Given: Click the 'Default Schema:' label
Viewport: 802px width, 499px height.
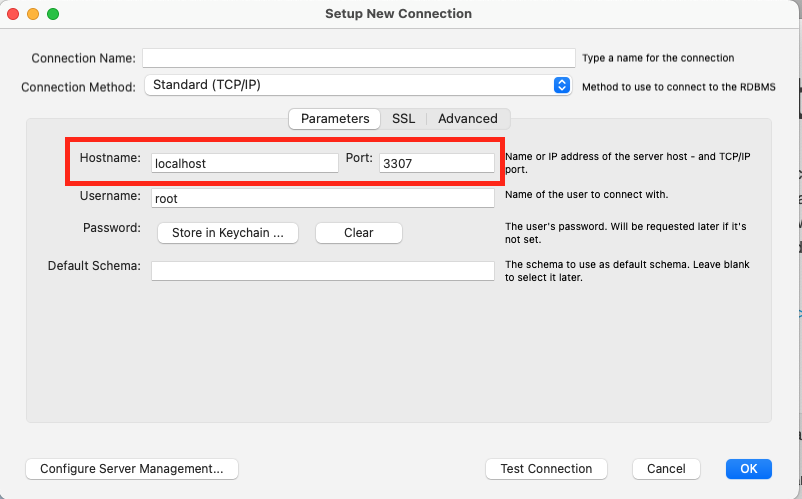Looking at the screenshot, I should tap(94, 266).
